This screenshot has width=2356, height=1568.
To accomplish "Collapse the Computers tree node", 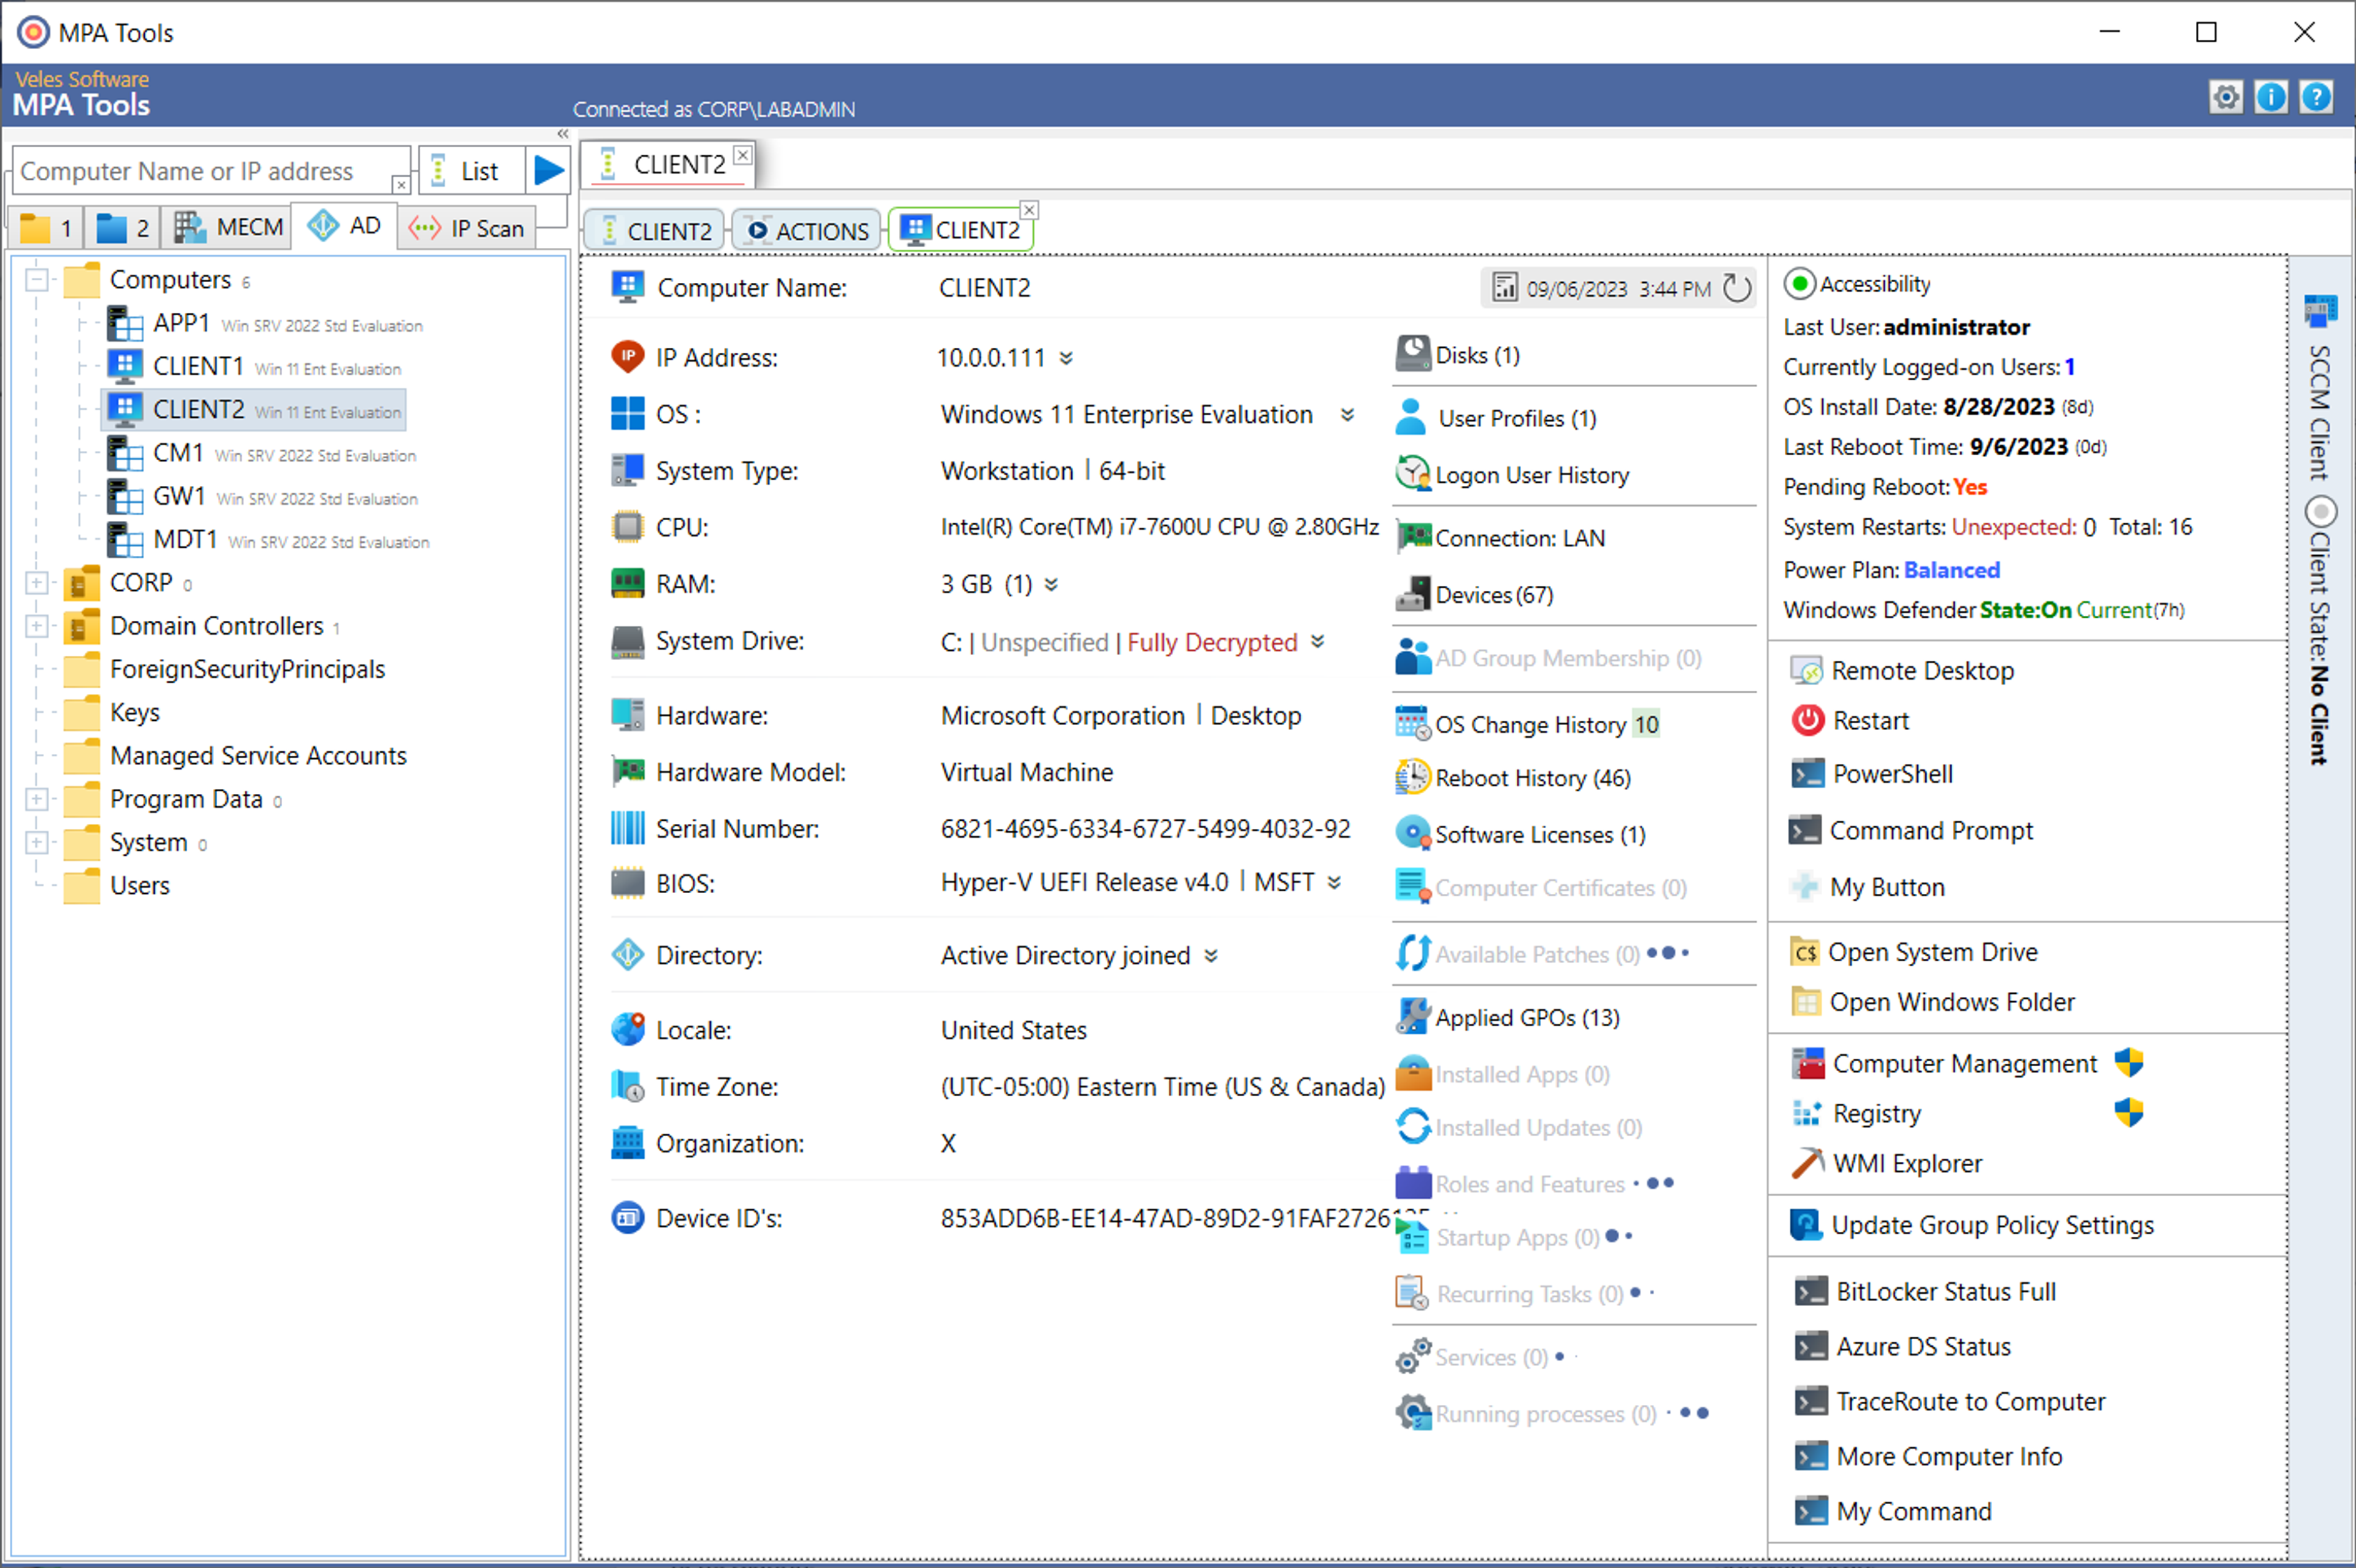I will [x=37, y=279].
